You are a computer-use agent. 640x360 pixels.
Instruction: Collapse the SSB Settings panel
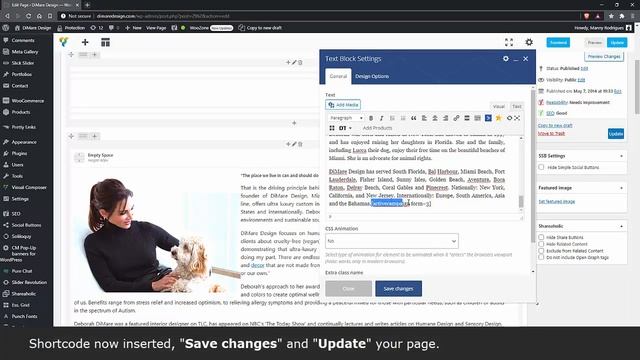(x=621, y=156)
